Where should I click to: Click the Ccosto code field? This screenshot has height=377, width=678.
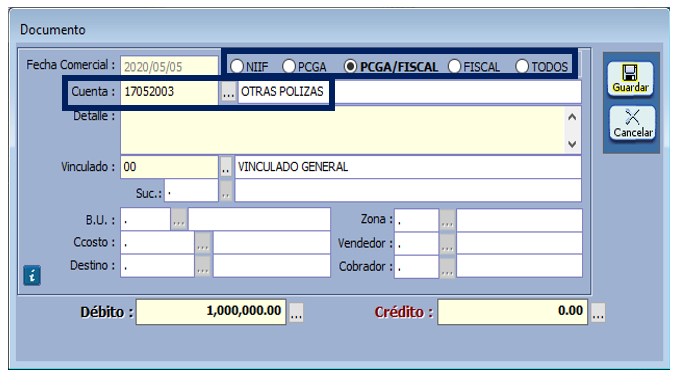pyautogui.click(x=157, y=243)
